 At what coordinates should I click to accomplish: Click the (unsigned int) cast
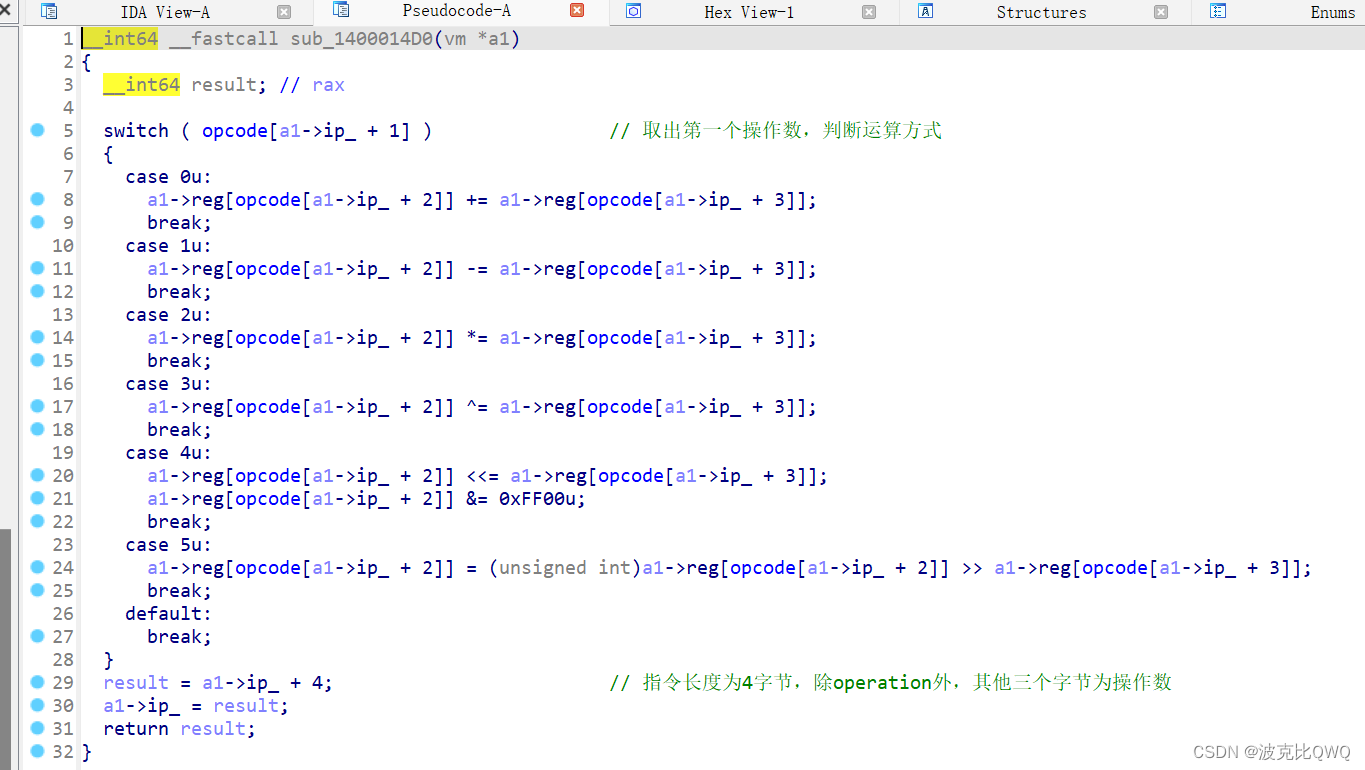(564, 568)
